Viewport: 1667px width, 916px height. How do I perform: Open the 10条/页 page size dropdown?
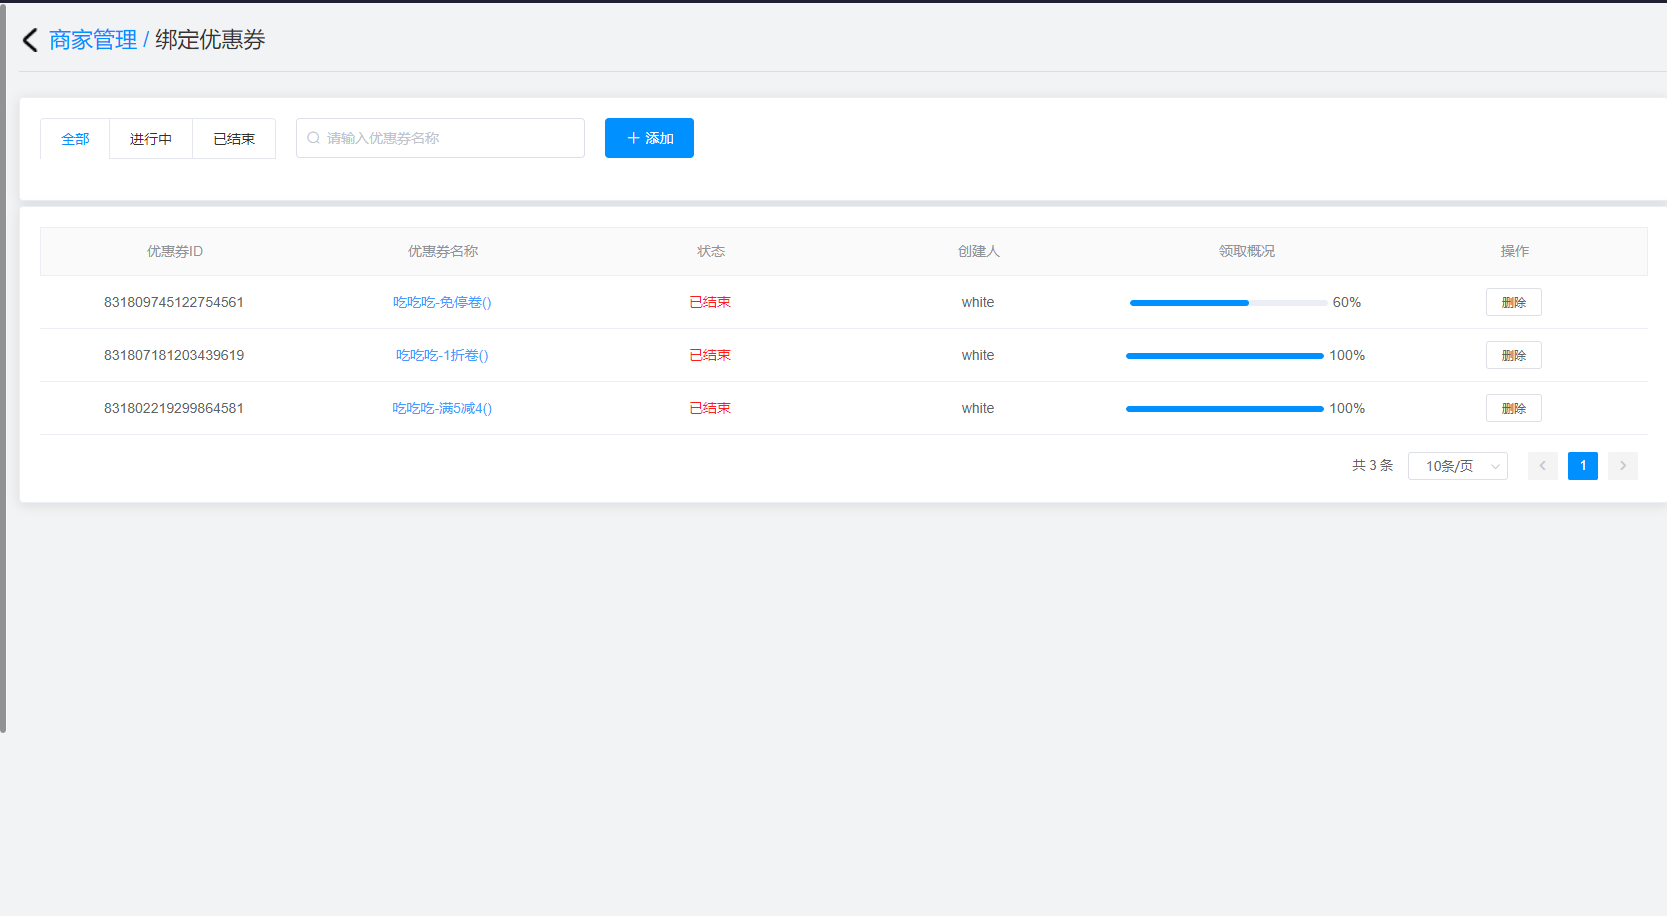(1457, 466)
